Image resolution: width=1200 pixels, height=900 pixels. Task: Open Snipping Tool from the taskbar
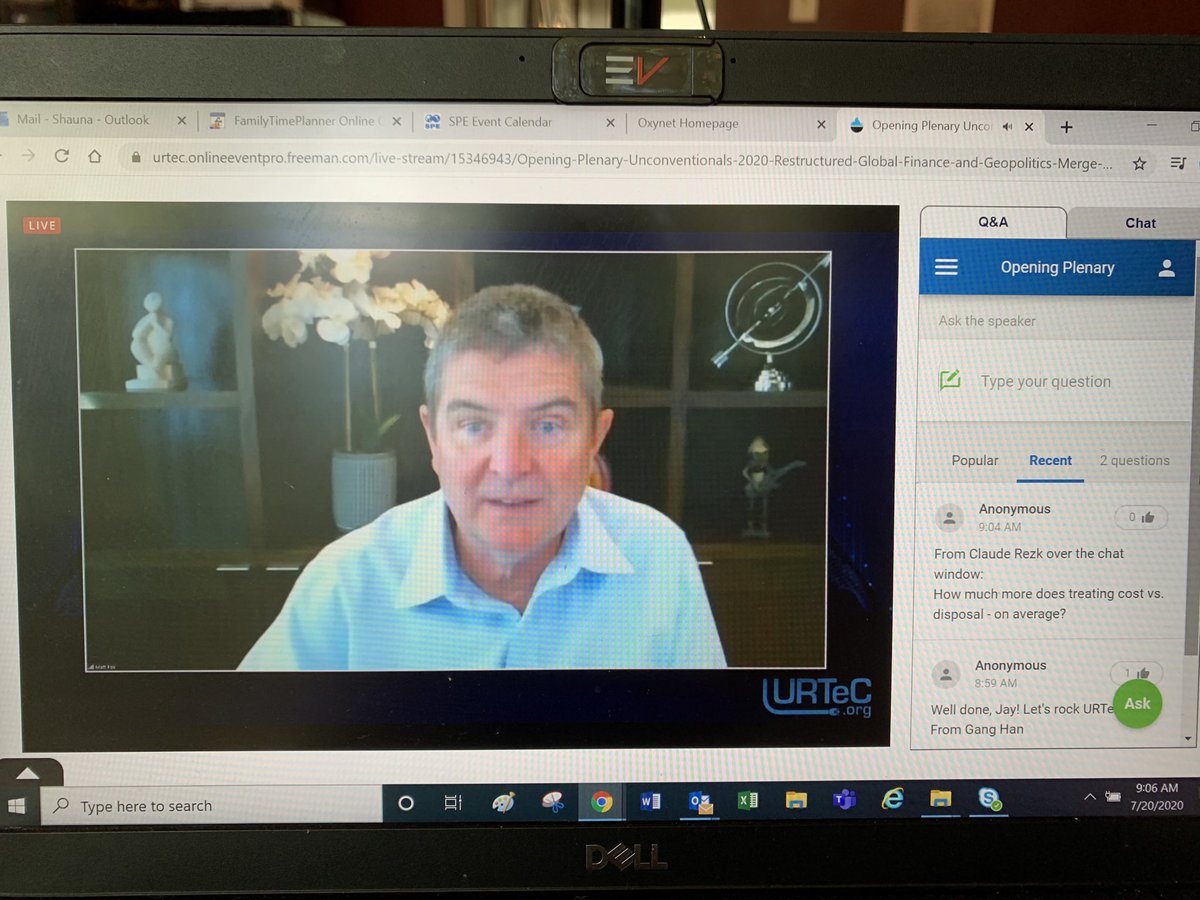552,801
